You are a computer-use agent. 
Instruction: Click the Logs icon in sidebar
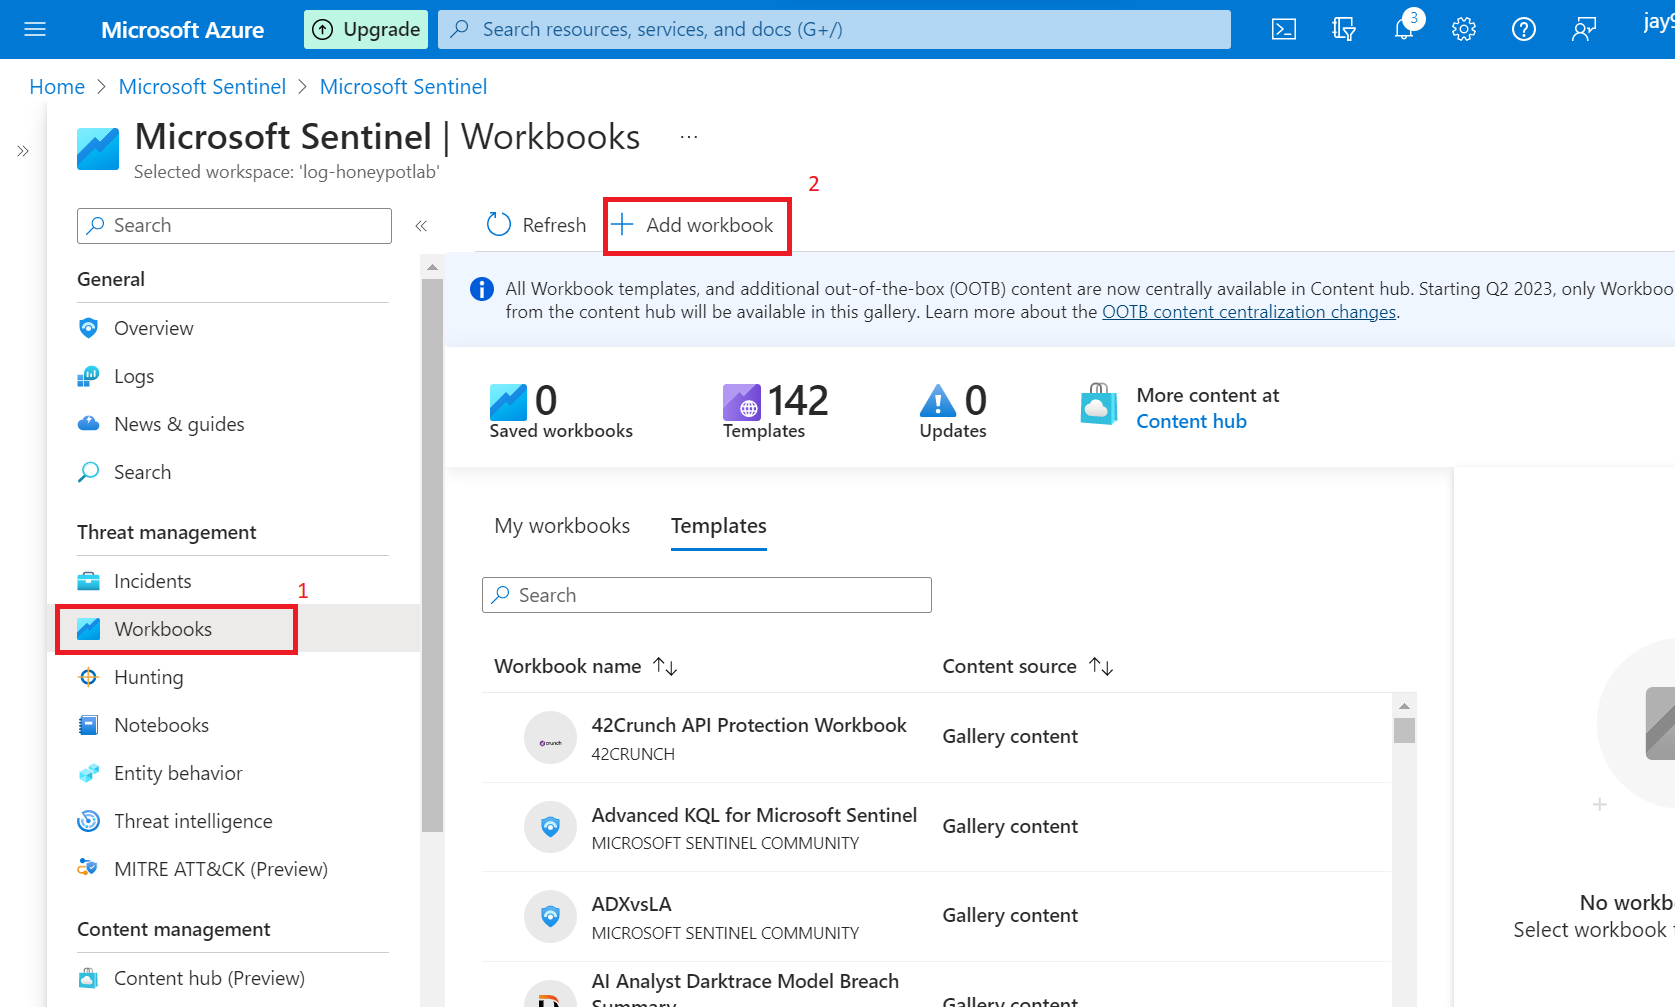coord(89,376)
